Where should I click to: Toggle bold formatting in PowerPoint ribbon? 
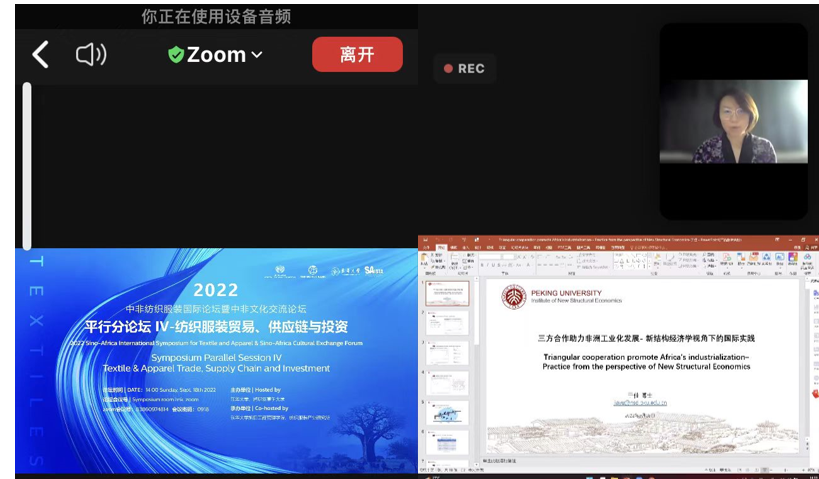tap(482, 265)
